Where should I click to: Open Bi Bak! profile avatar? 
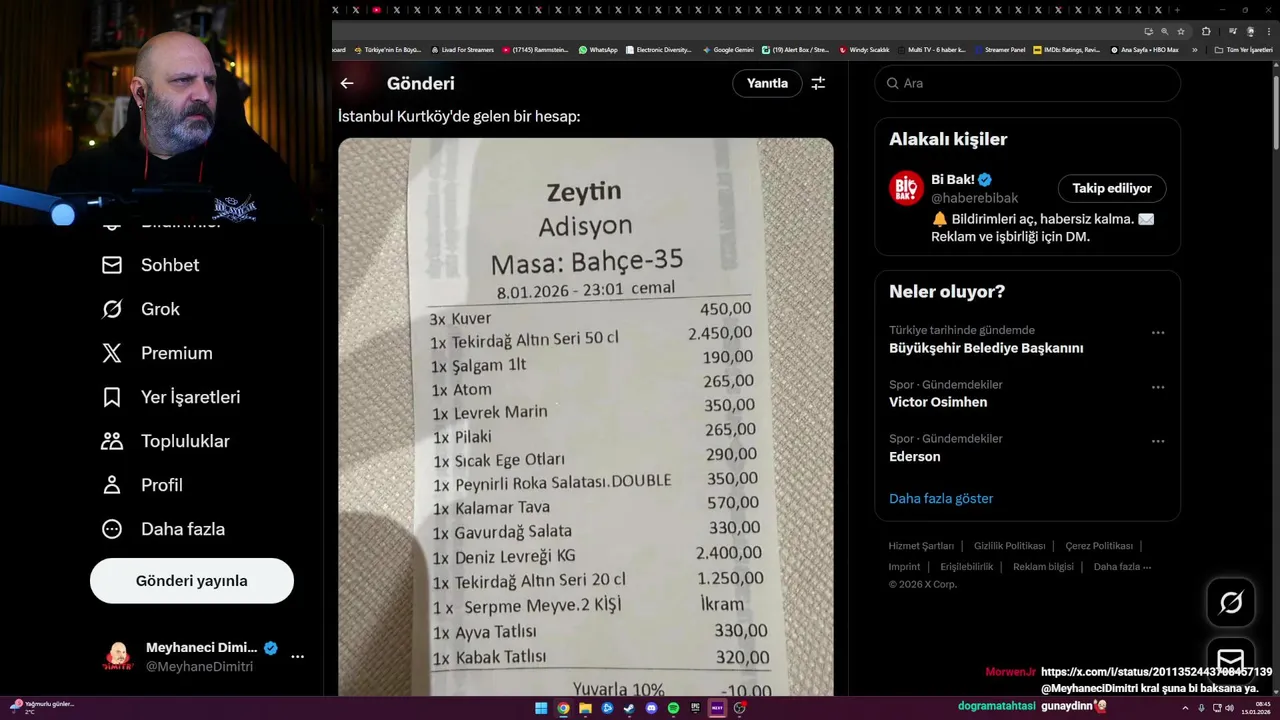tap(906, 188)
